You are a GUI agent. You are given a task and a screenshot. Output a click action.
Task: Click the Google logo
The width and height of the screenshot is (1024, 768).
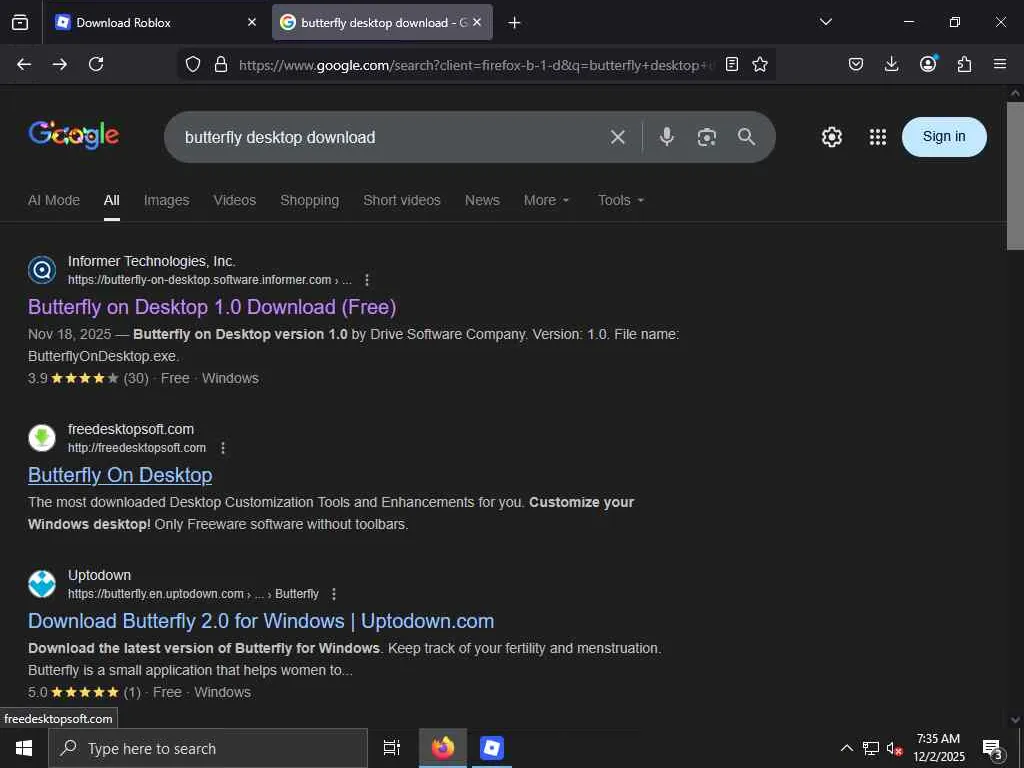(x=74, y=135)
